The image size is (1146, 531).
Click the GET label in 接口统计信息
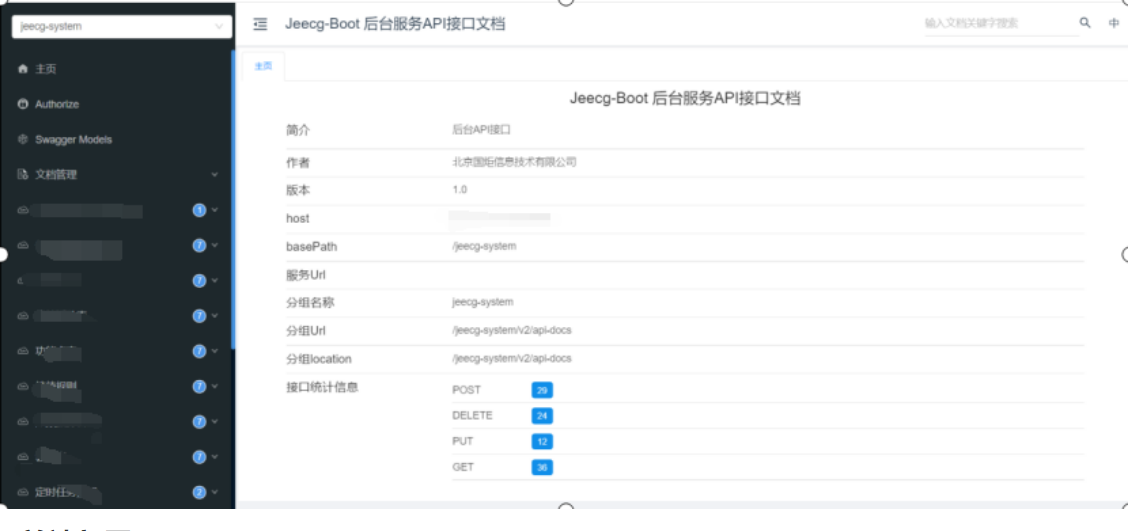click(463, 467)
